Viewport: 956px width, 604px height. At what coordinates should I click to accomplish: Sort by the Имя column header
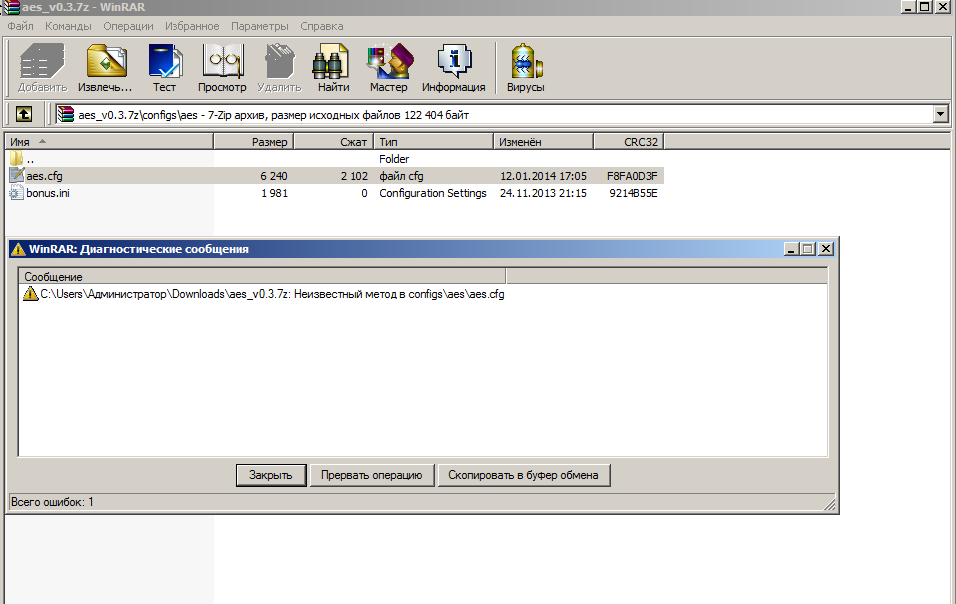110,141
